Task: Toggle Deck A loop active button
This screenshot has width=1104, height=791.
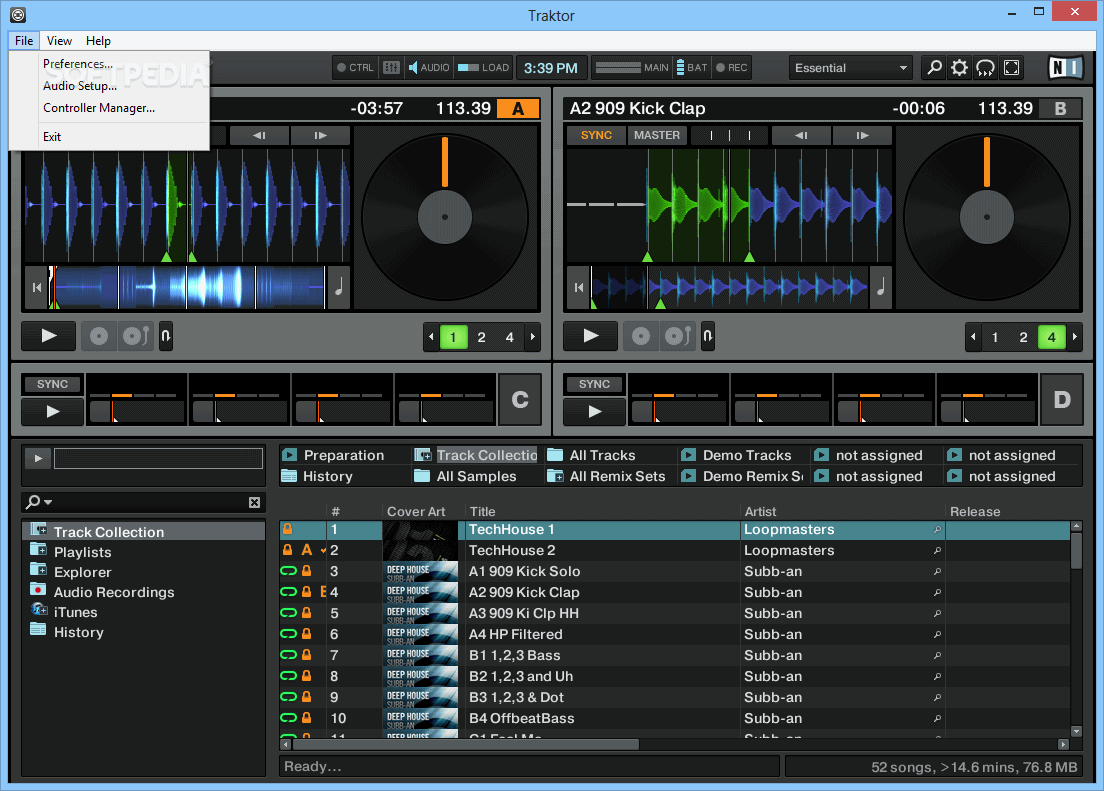Action: point(166,336)
